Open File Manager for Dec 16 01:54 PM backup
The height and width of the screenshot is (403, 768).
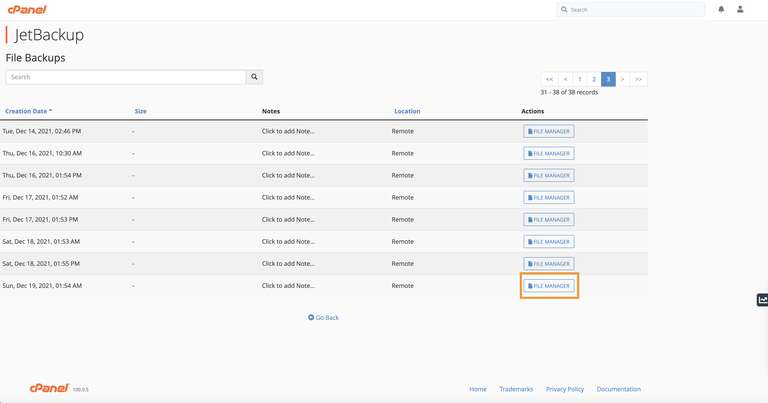(549, 175)
